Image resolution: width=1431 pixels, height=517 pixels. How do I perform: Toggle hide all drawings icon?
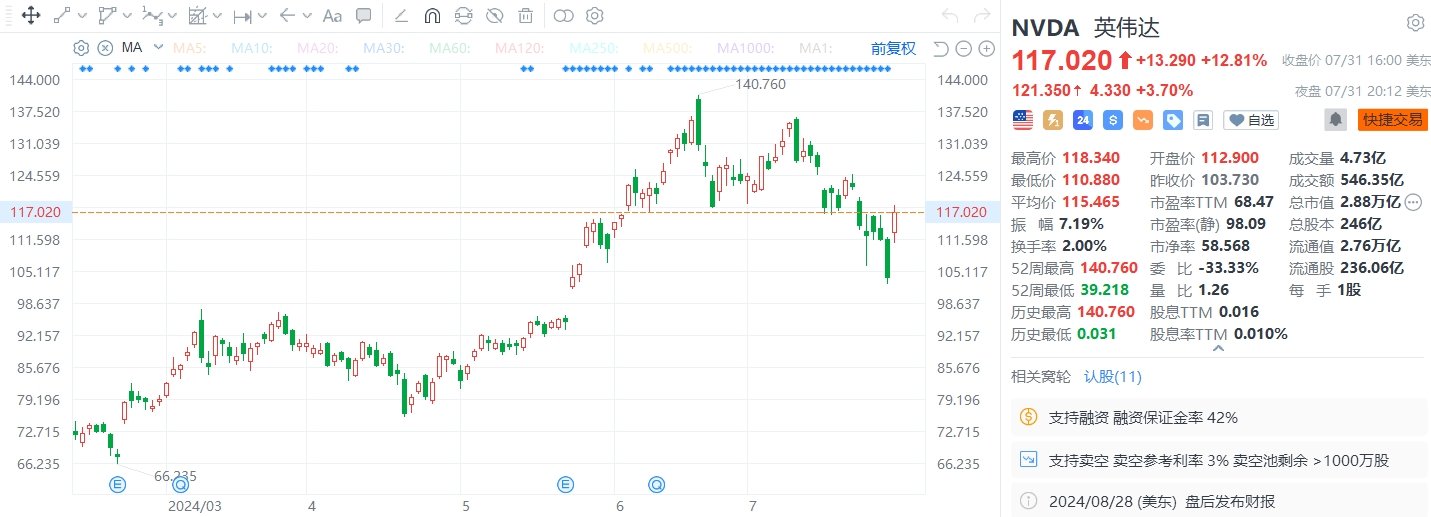point(494,15)
